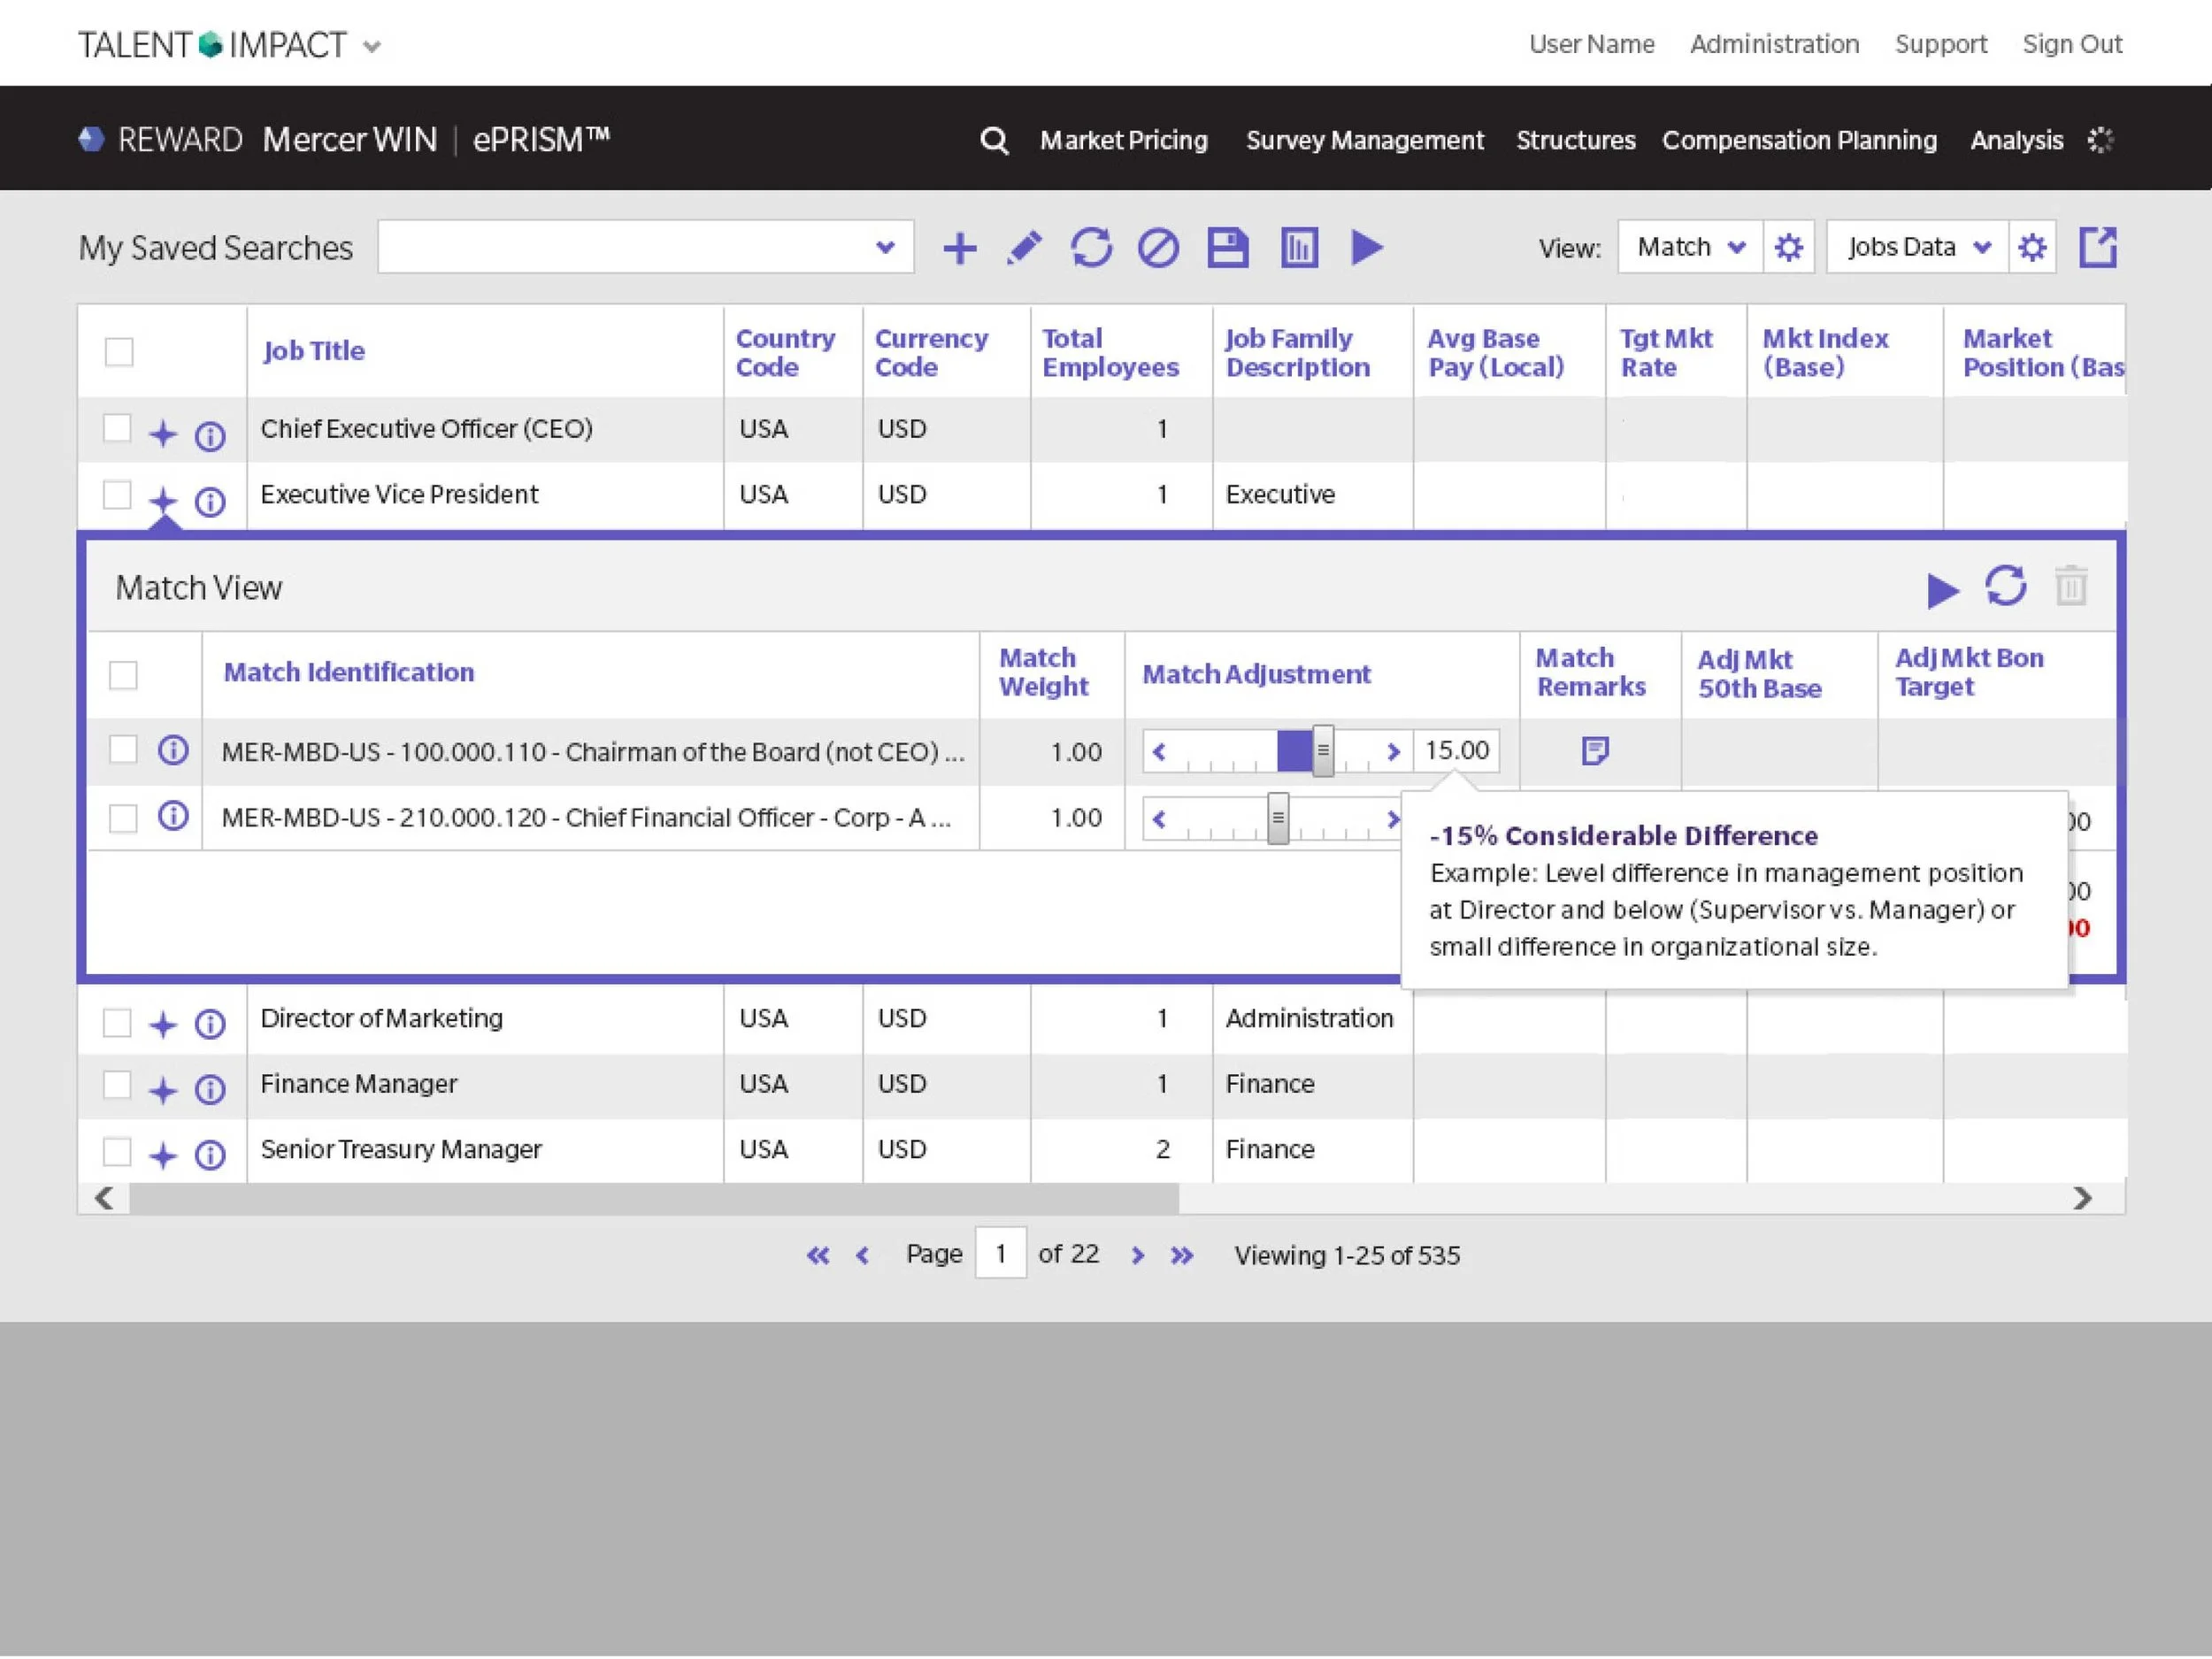The image size is (2212, 1659).
Task: Open the Support link
Action: click(x=1940, y=44)
